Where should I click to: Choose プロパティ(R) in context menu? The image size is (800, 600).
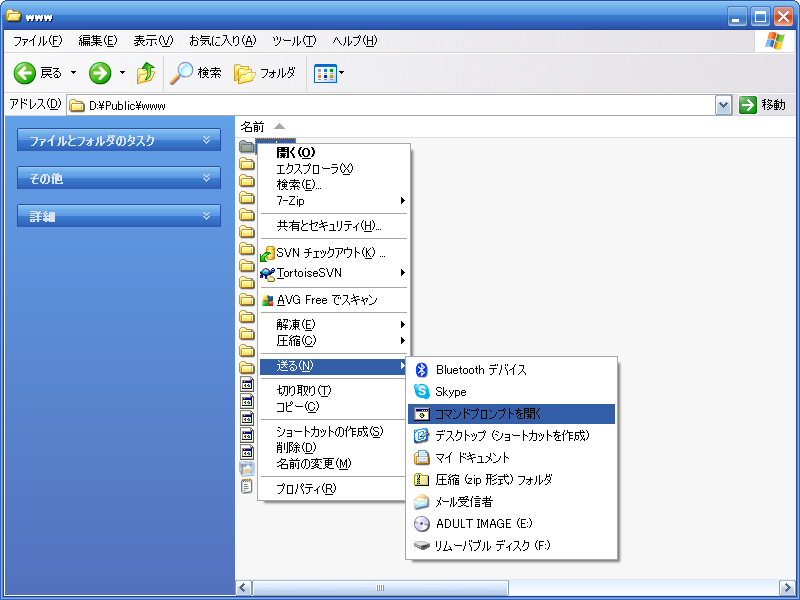334,489
